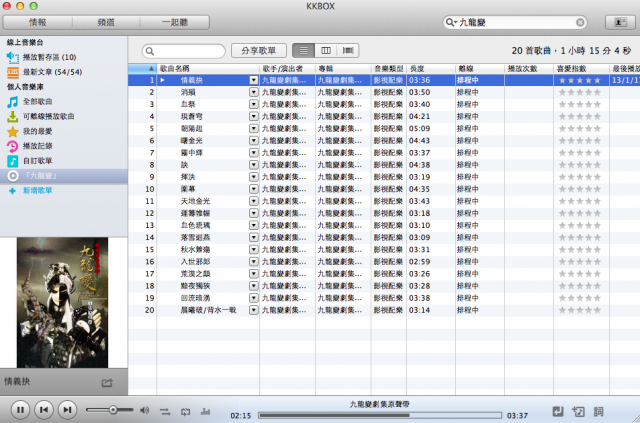Set star rating on track 10
Image resolution: width=640 pixels, height=423 pixels.
[x=580, y=189]
